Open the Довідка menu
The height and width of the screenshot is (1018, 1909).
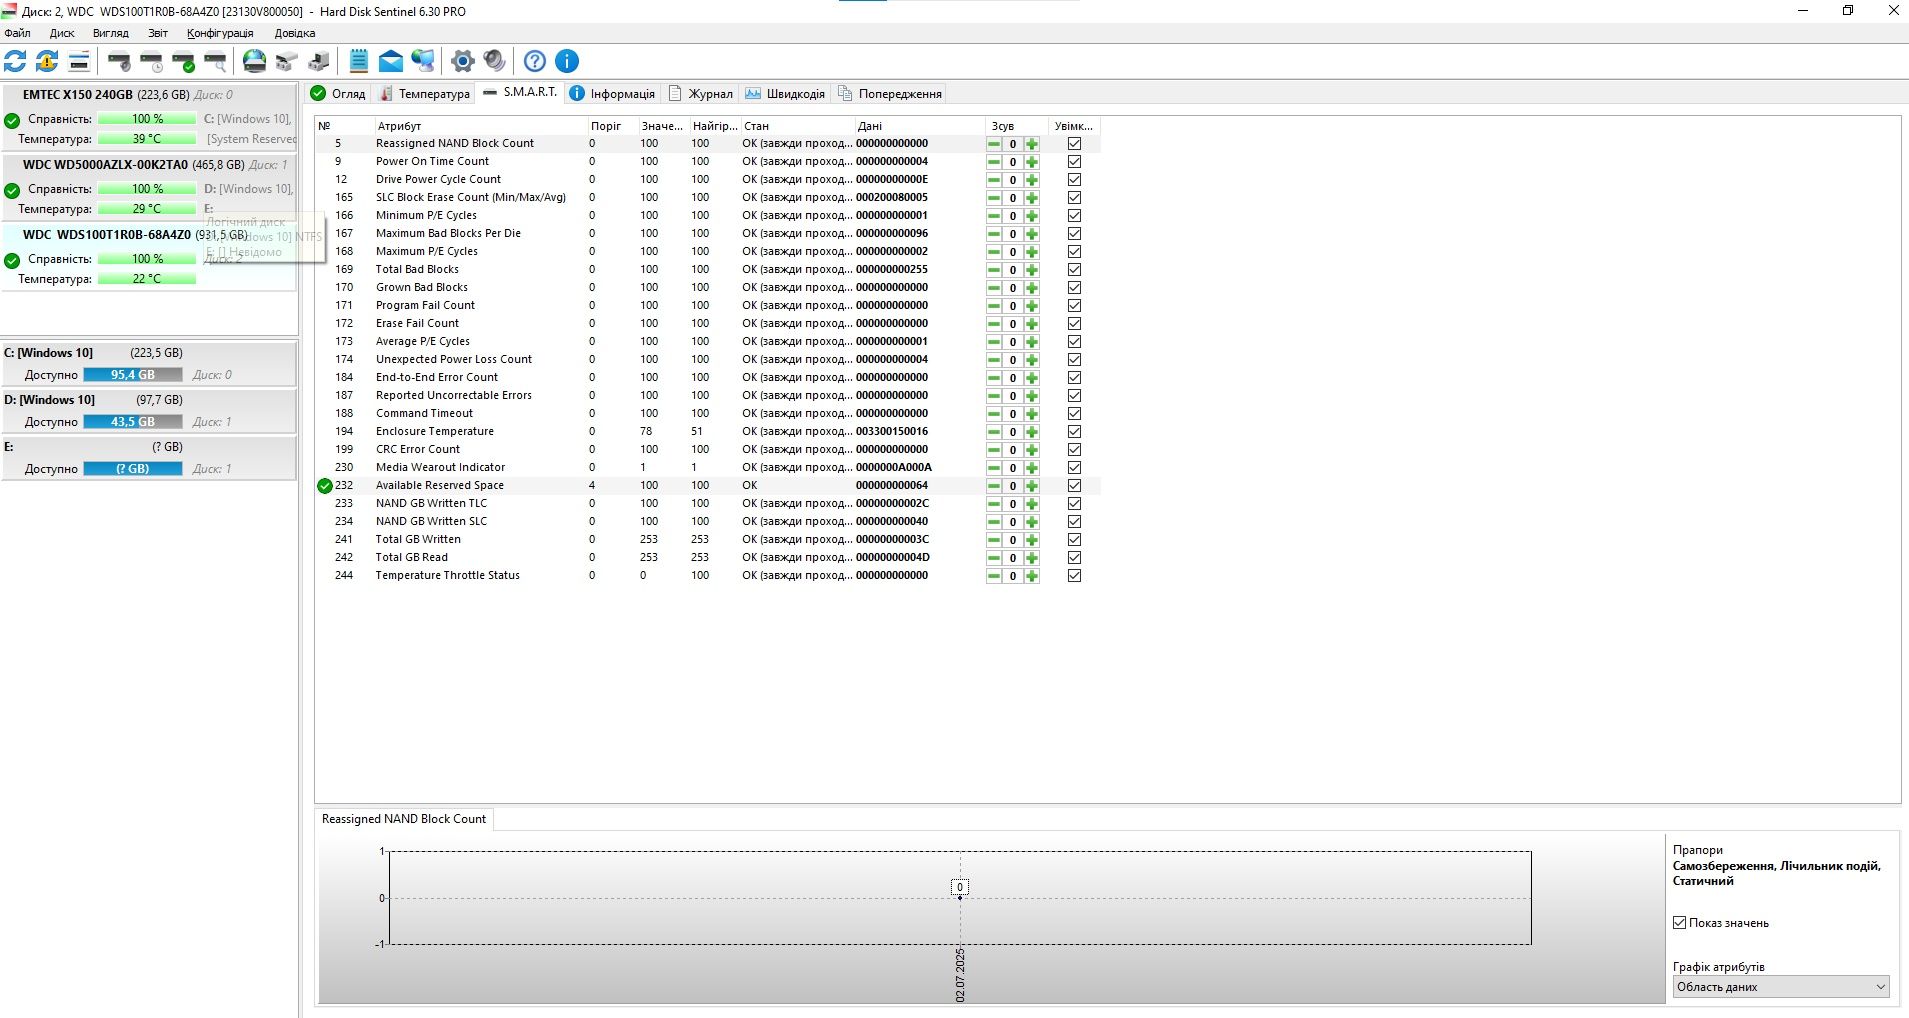coord(295,33)
